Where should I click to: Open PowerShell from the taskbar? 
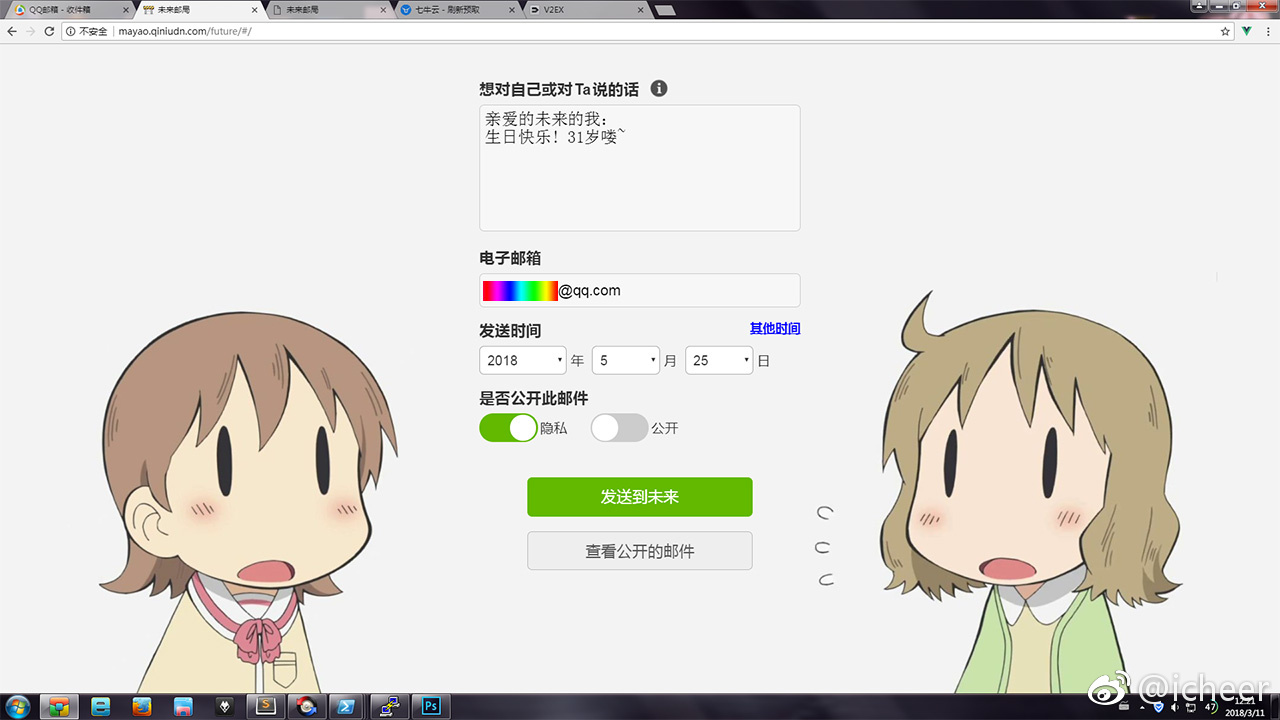pyautogui.click(x=347, y=707)
